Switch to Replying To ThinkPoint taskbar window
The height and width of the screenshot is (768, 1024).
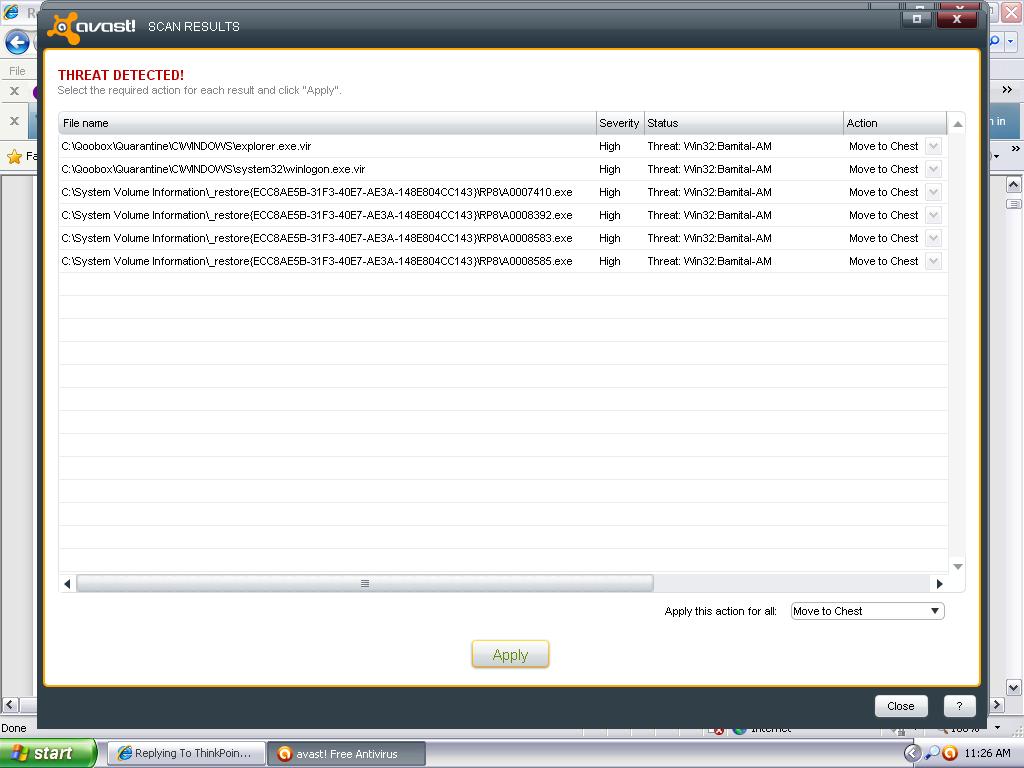click(186, 753)
